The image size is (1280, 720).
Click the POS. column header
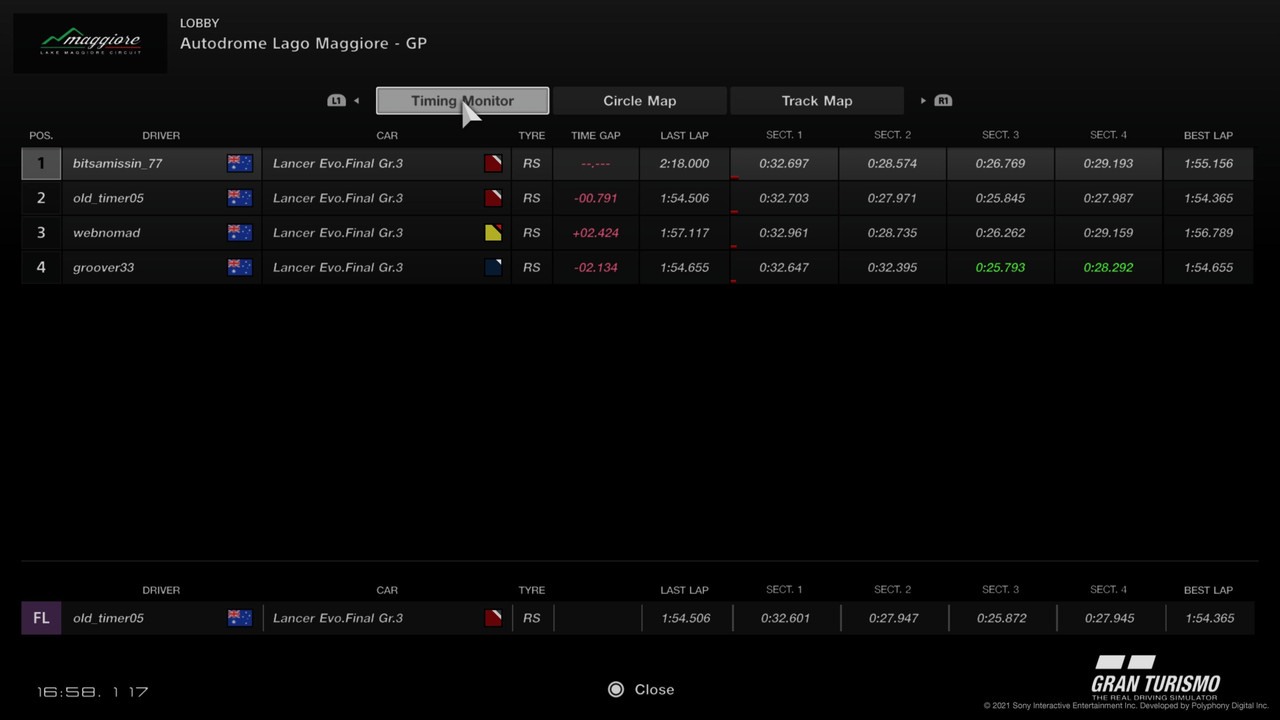coord(41,135)
